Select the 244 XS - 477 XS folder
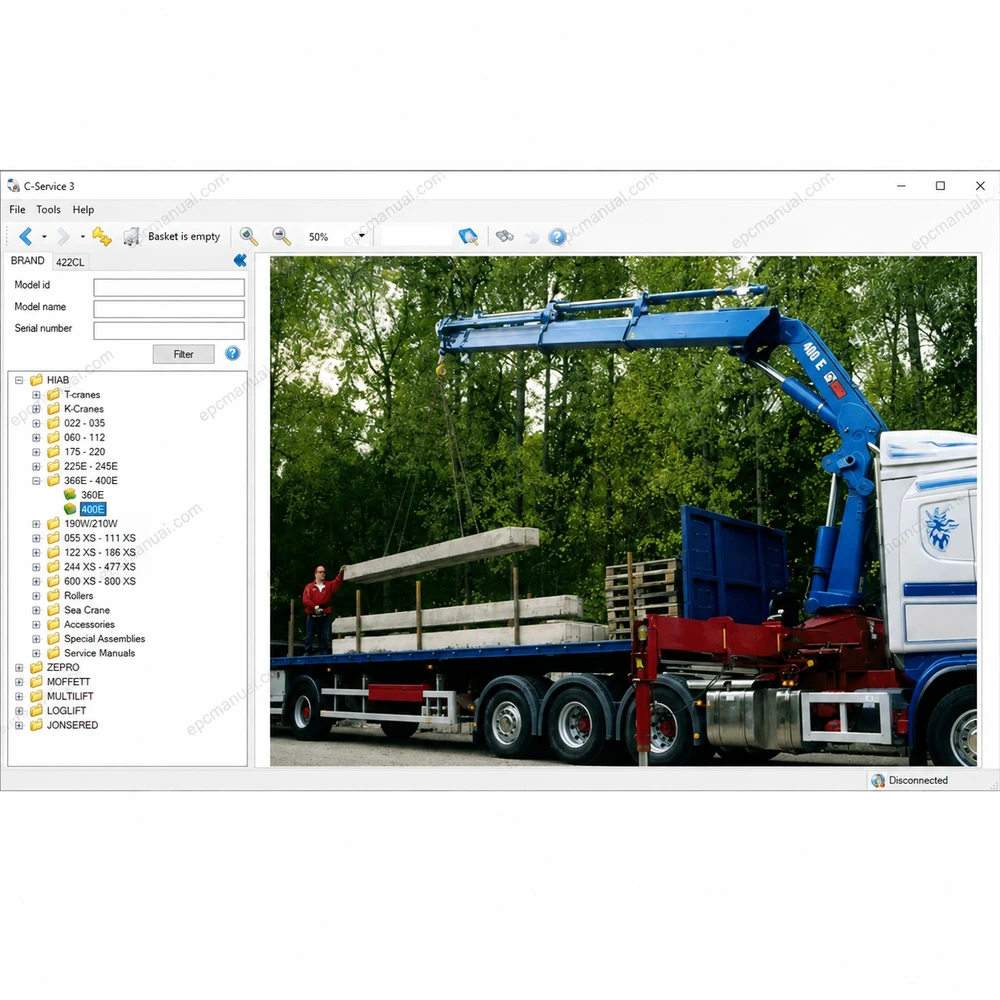 (x=99, y=566)
